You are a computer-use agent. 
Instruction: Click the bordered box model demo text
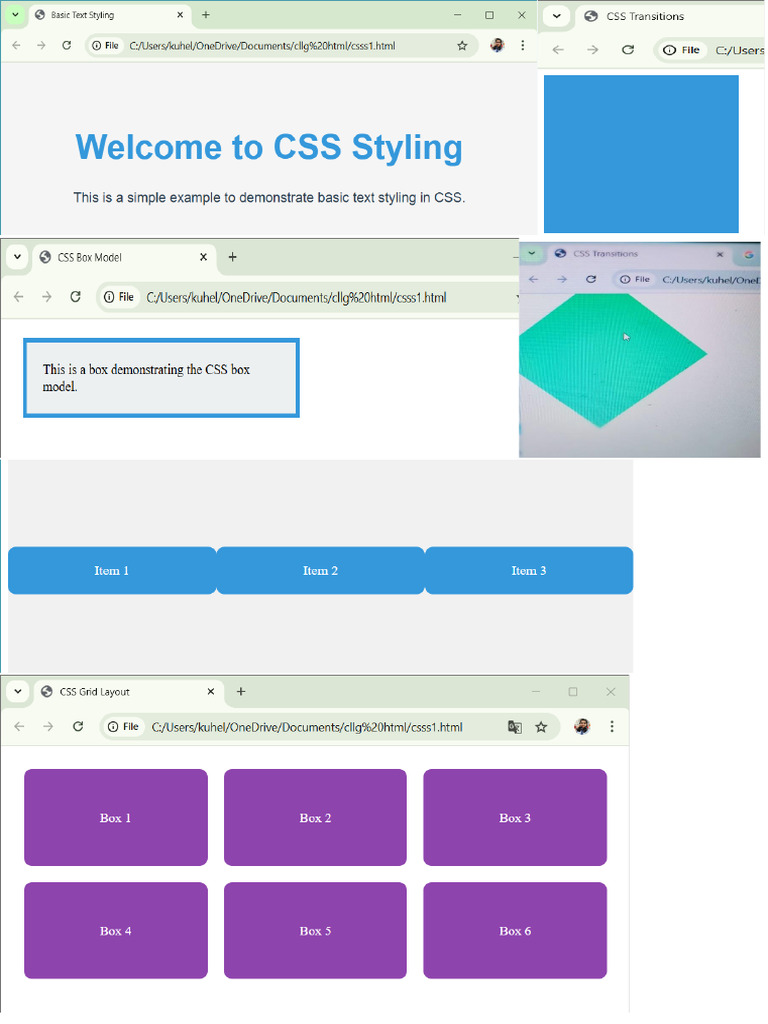pyautogui.click(x=161, y=377)
